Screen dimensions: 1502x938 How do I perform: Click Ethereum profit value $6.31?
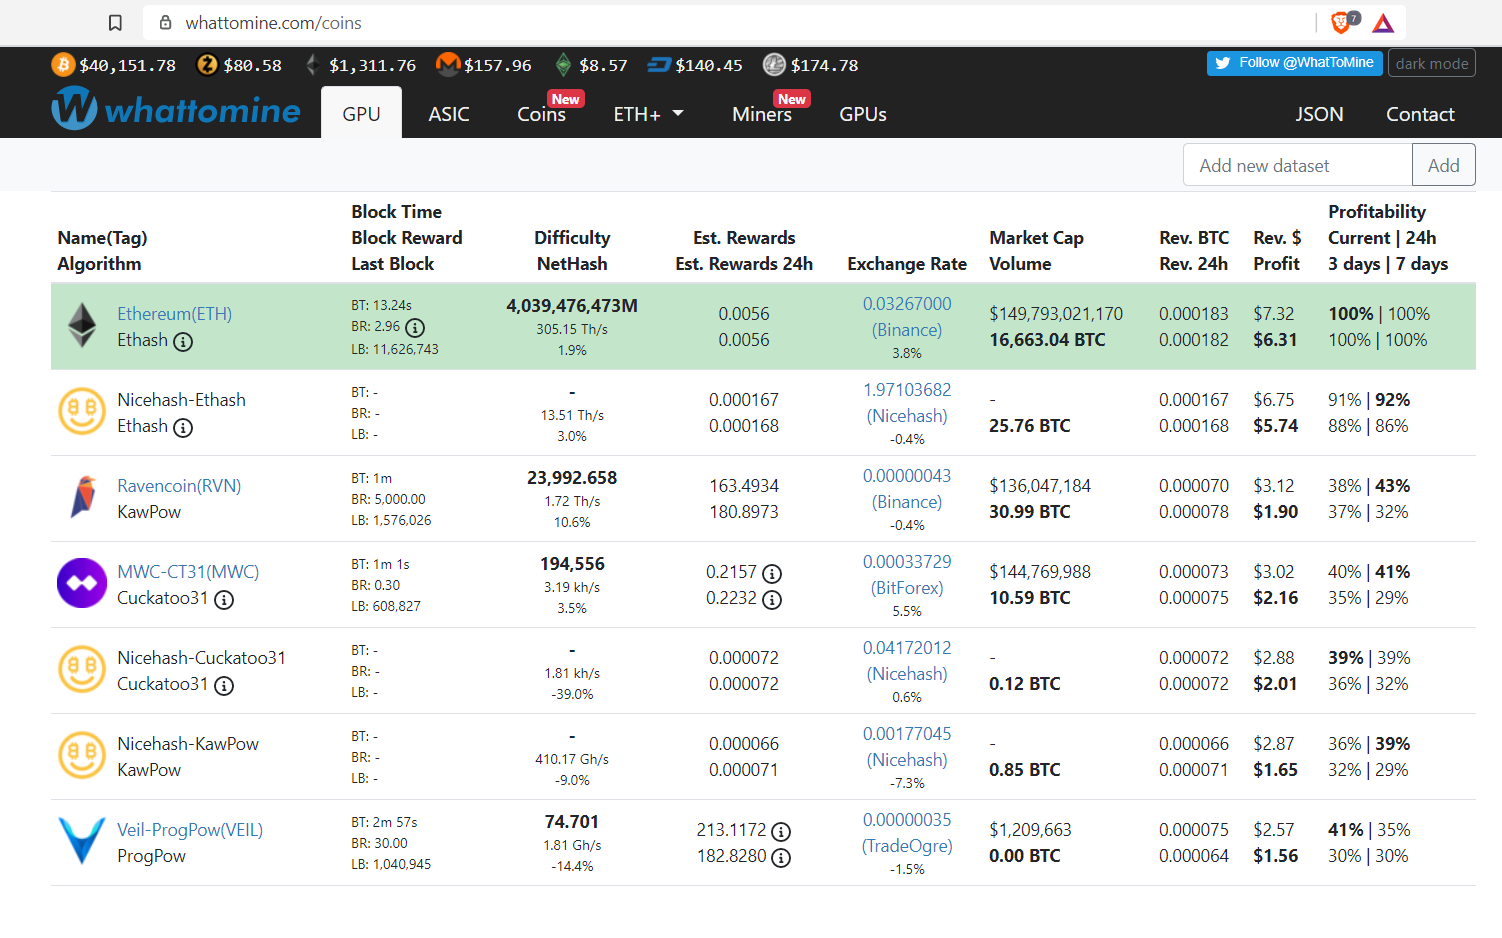(1275, 340)
